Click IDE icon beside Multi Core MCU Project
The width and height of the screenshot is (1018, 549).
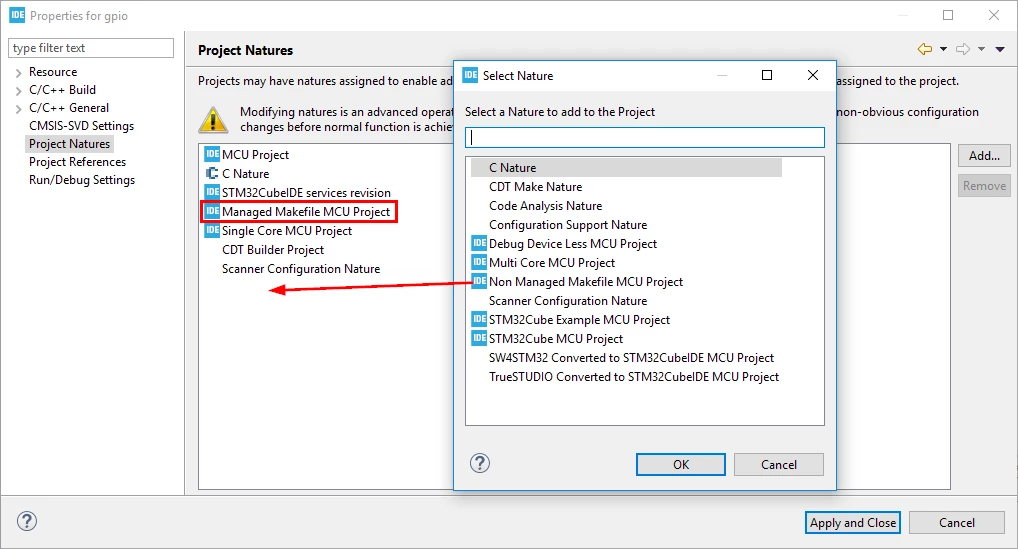479,262
